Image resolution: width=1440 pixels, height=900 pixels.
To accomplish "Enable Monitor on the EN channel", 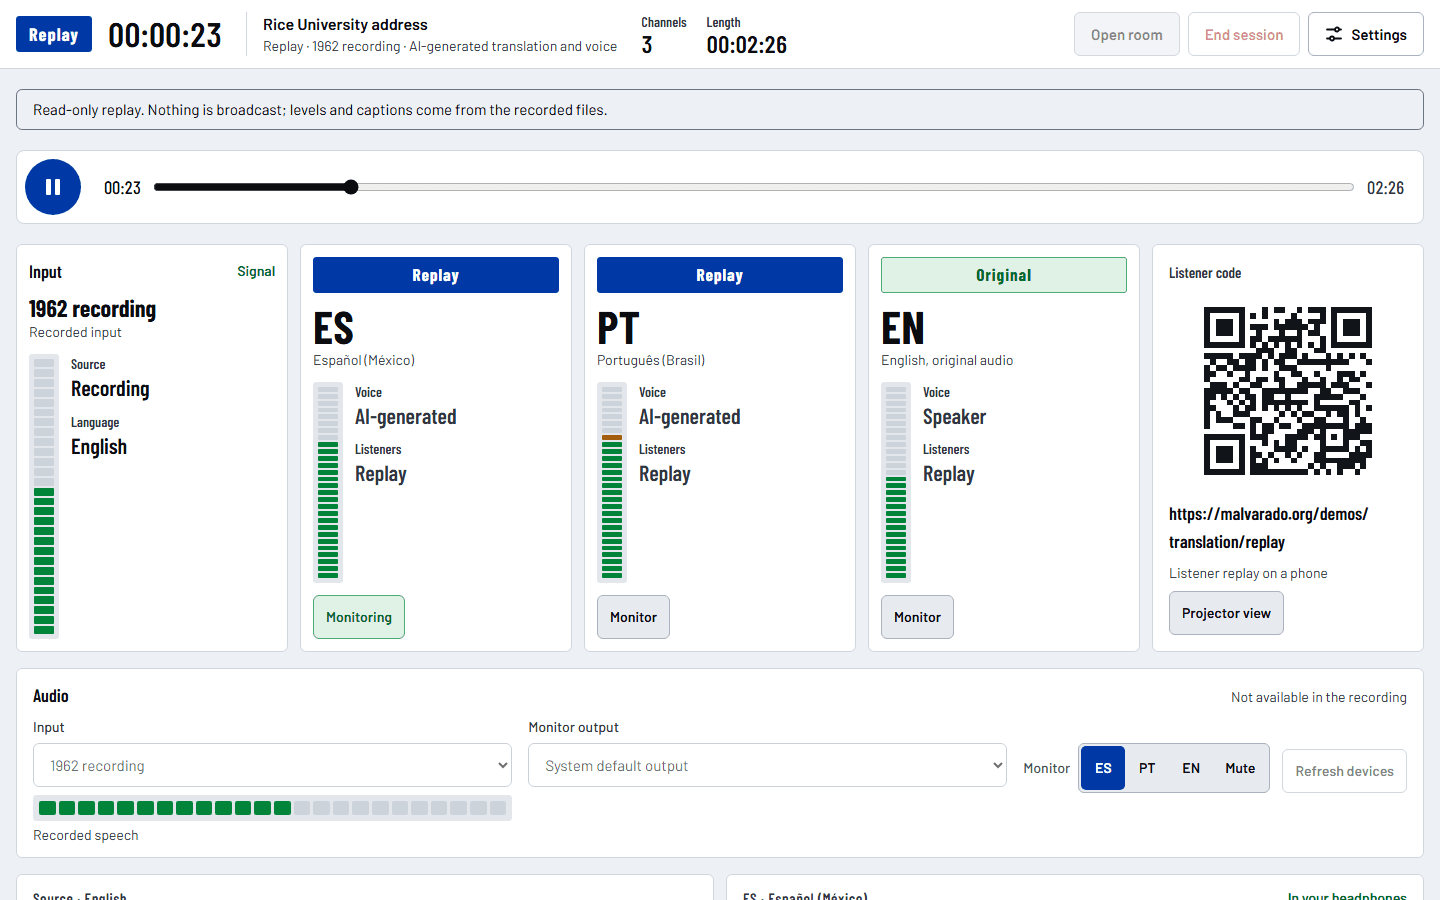I will 917,617.
